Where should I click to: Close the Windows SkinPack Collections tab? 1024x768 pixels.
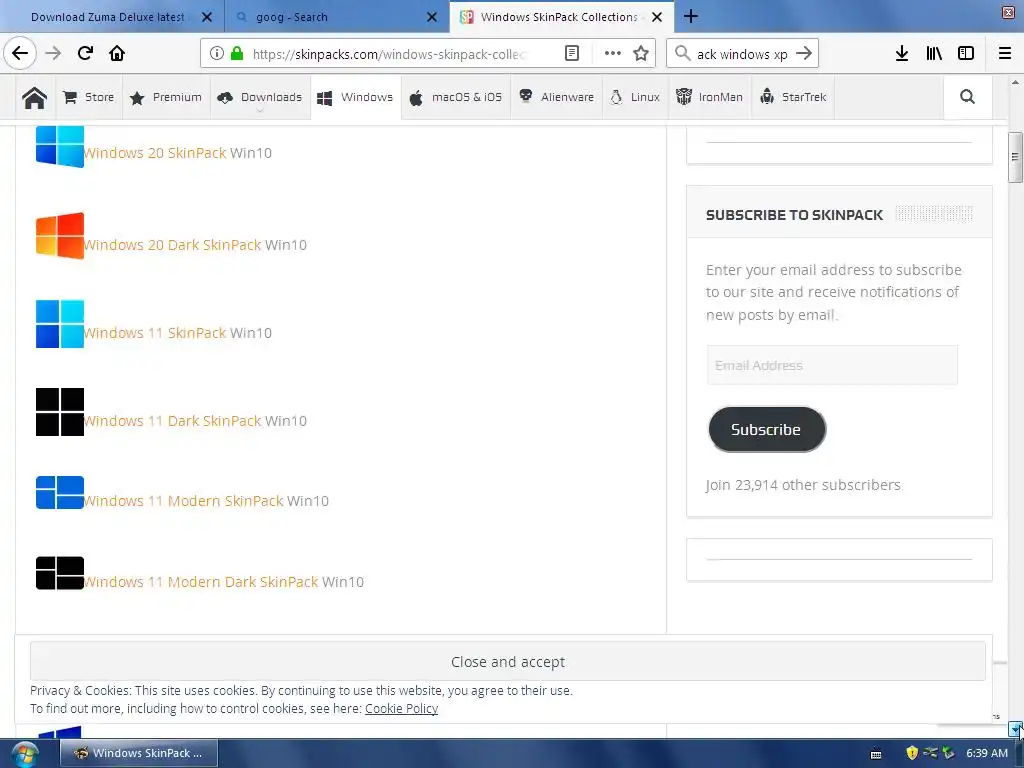[x=657, y=17]
